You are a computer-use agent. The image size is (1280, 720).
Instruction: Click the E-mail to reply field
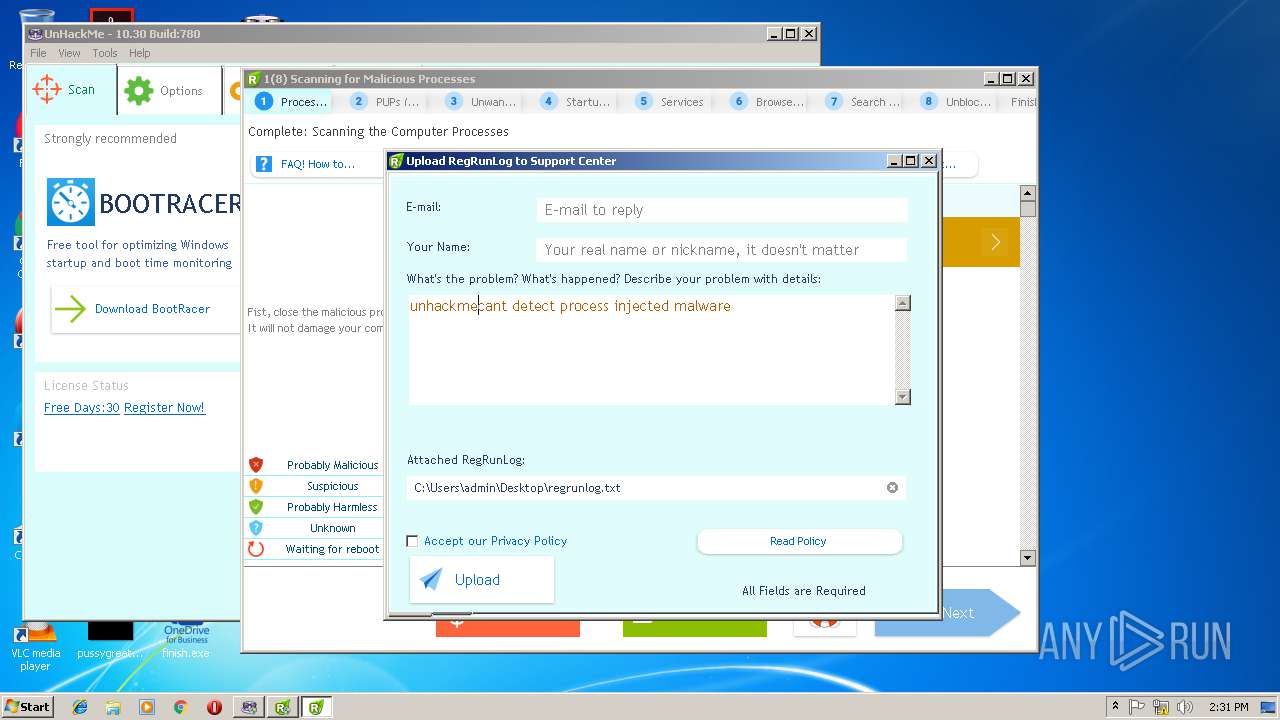(722, 210)
